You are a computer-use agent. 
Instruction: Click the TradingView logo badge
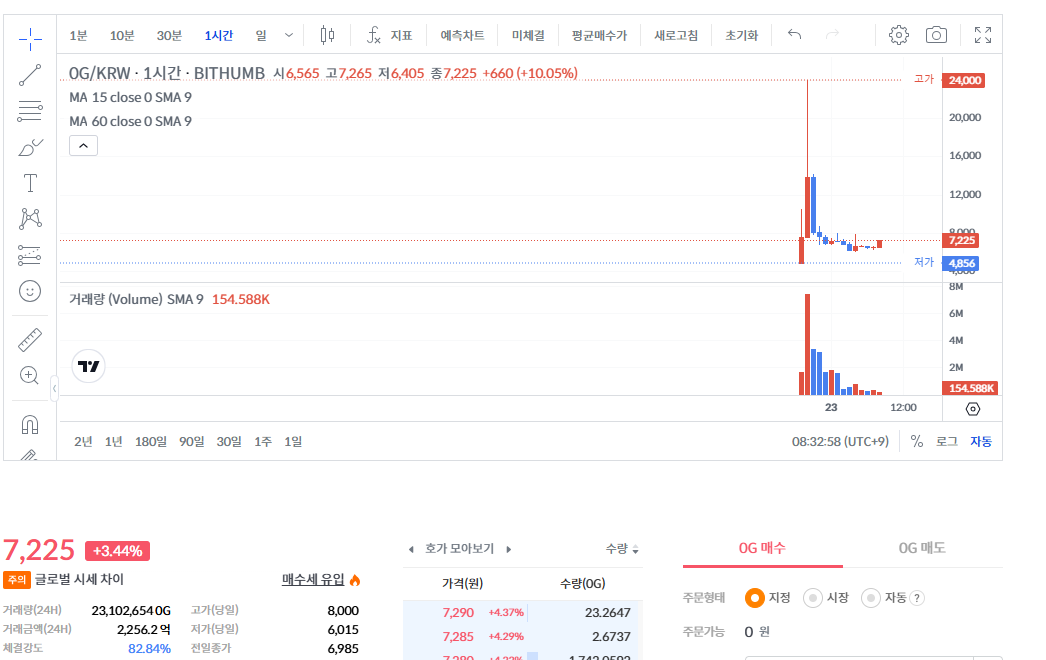(x=88, y=366)
